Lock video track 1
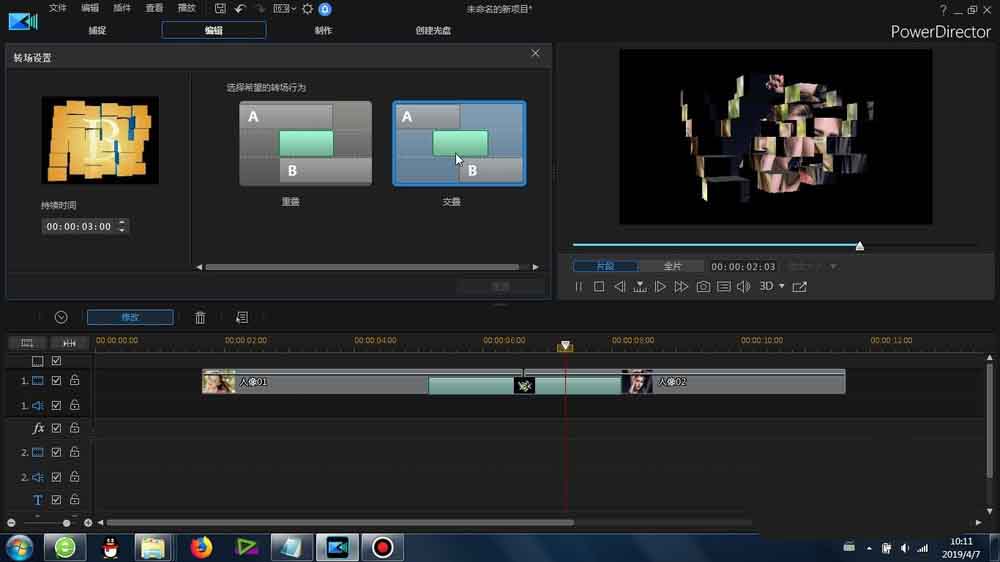 (75, 380)
